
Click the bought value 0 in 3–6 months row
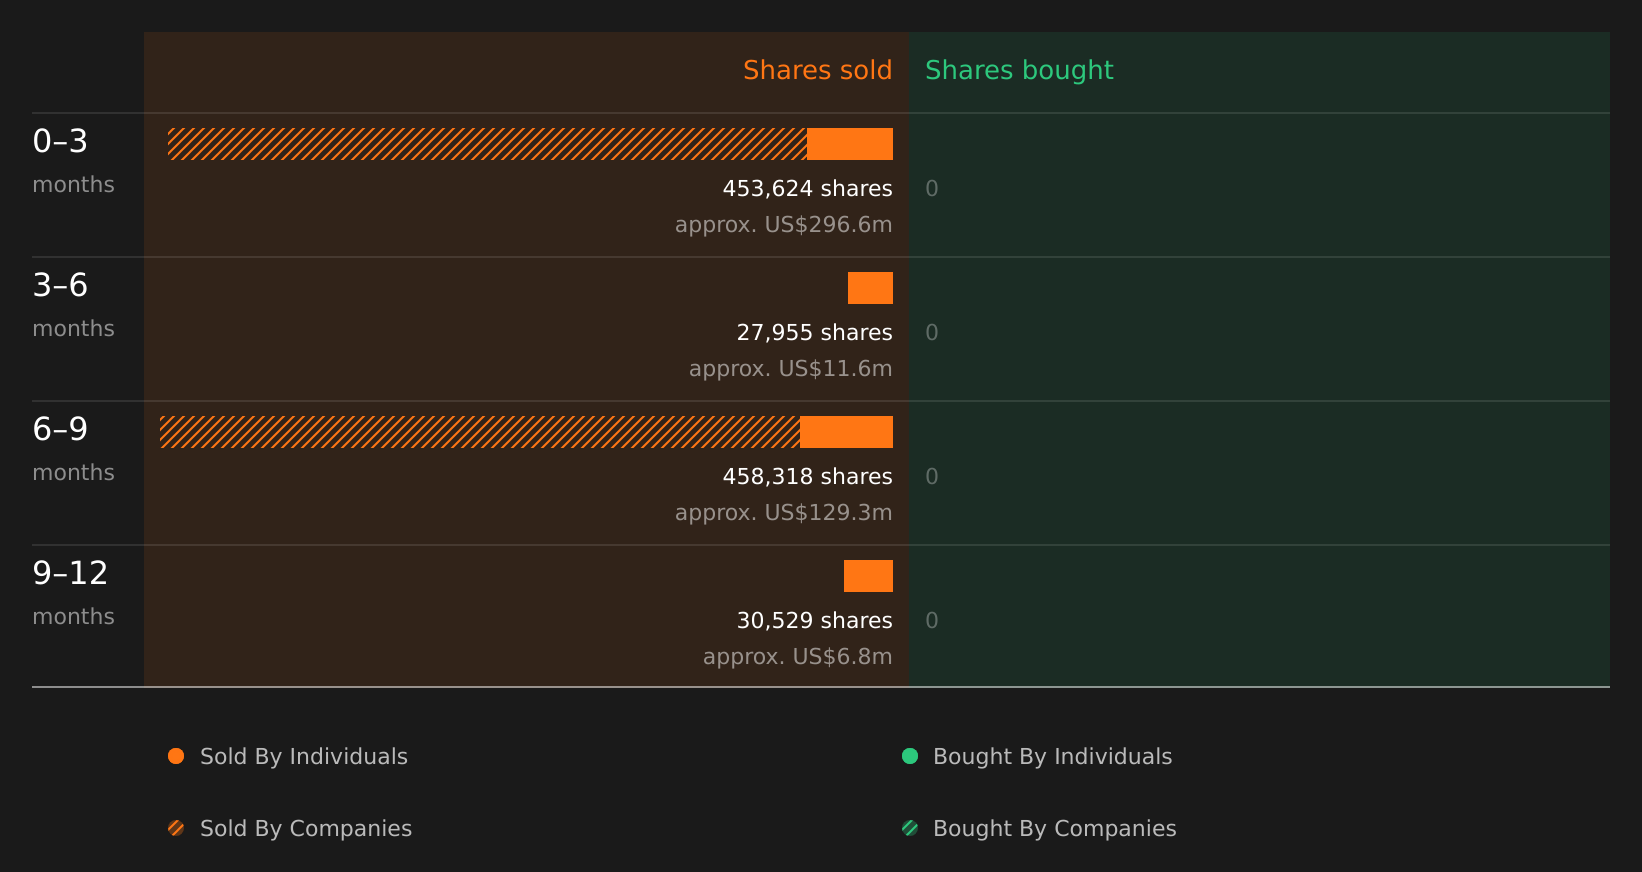(932, 333)
